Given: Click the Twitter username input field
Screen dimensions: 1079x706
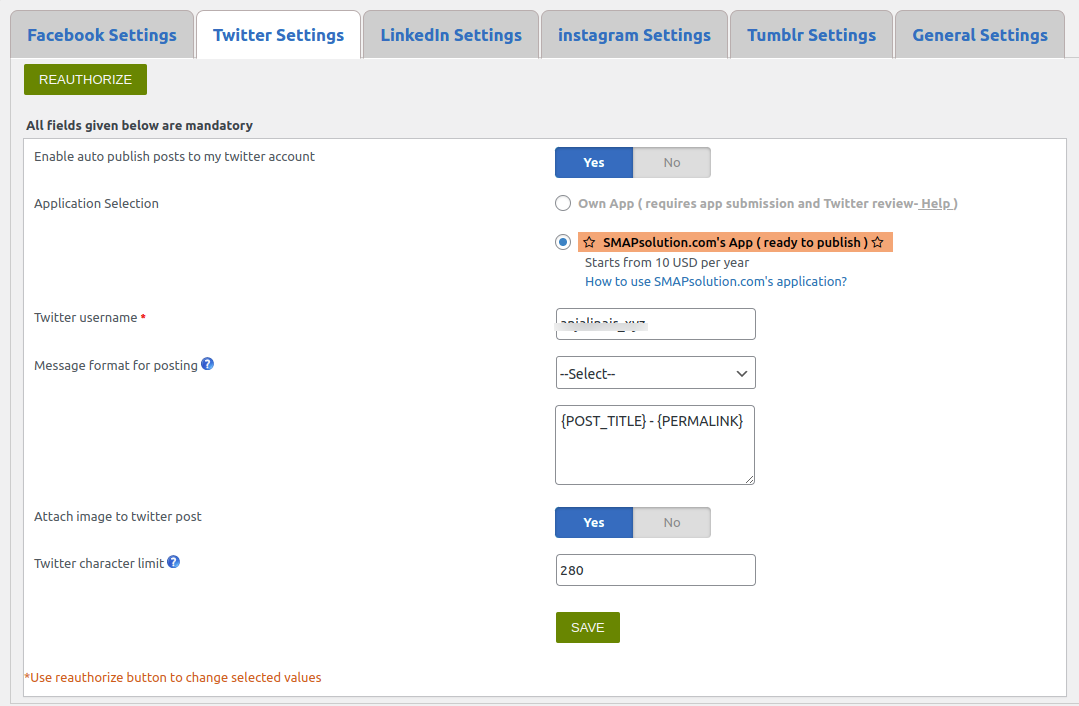Looking at the screenshot, I should (655, 324).
